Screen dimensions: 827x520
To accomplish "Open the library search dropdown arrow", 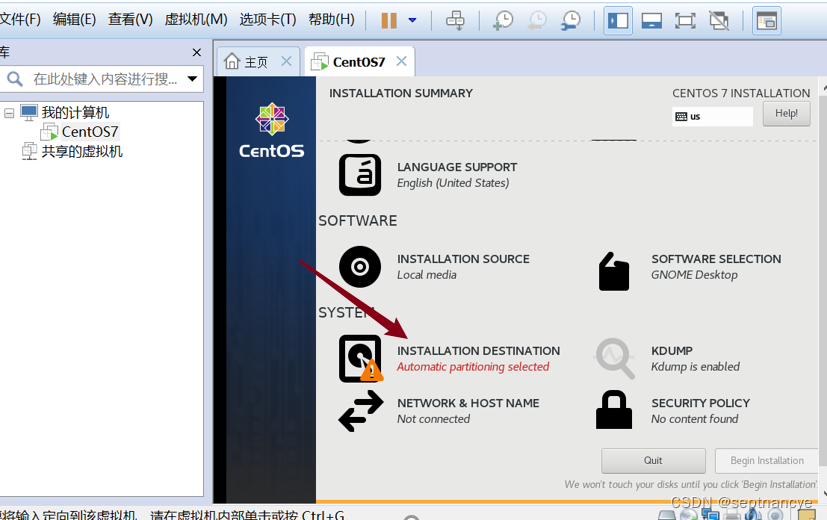I will pos(193,79).
